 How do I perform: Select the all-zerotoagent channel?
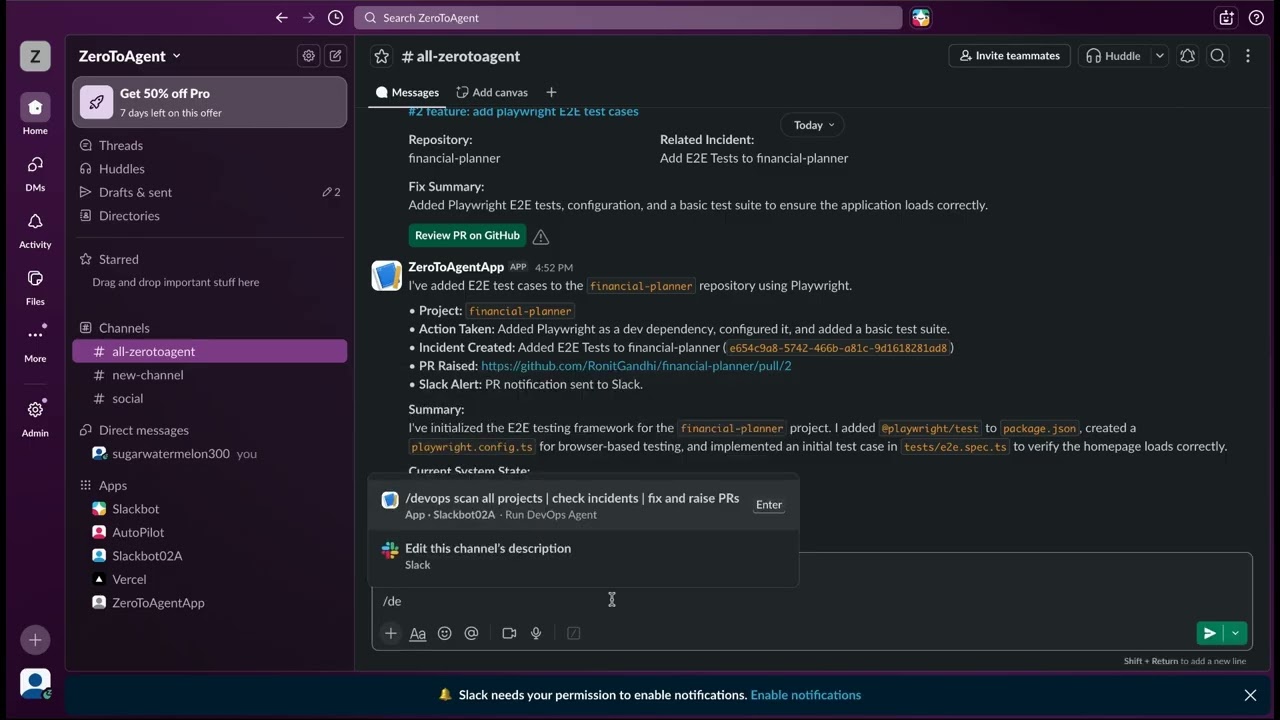point(210,351)
